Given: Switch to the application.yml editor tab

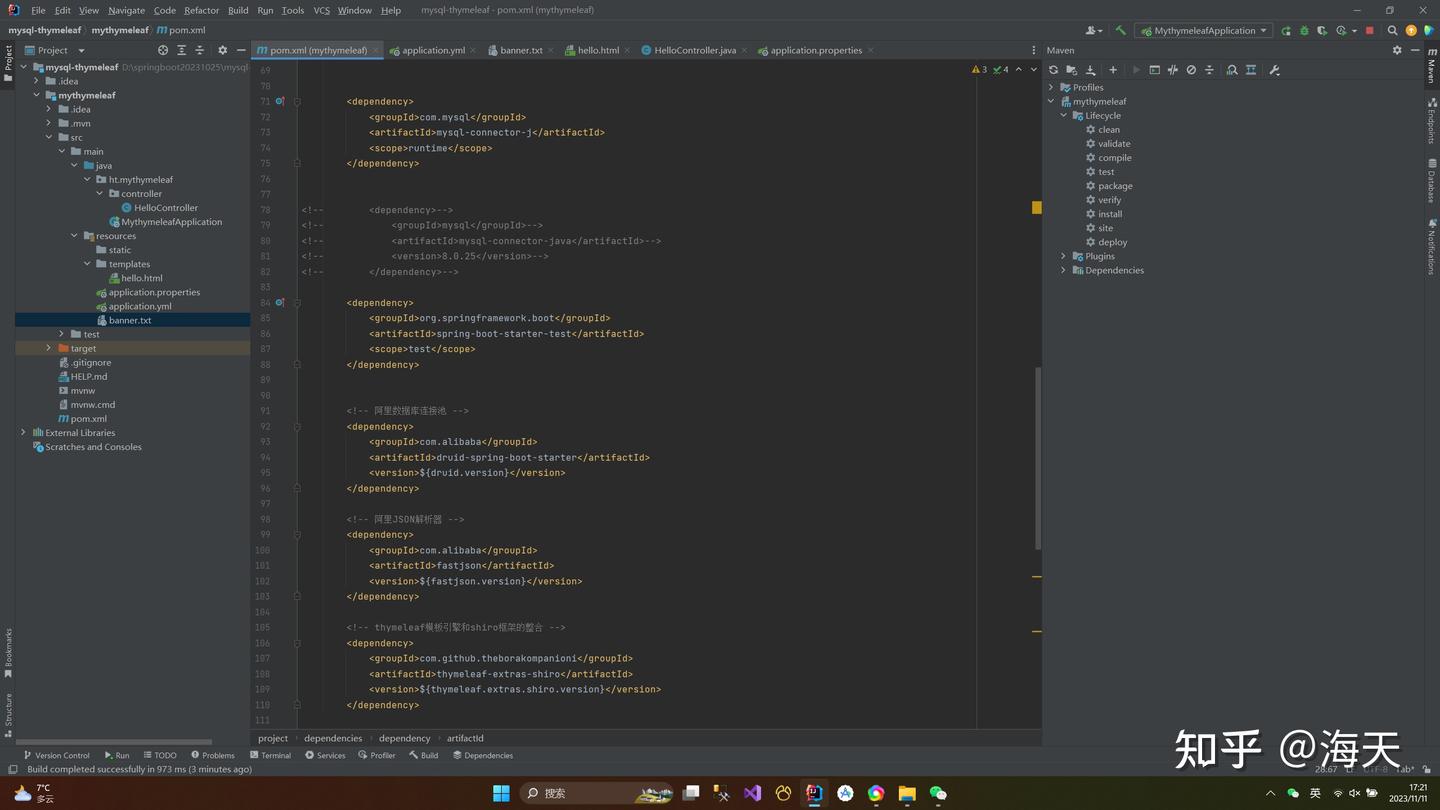Looking at the screenshot, I should click(430, 50).
